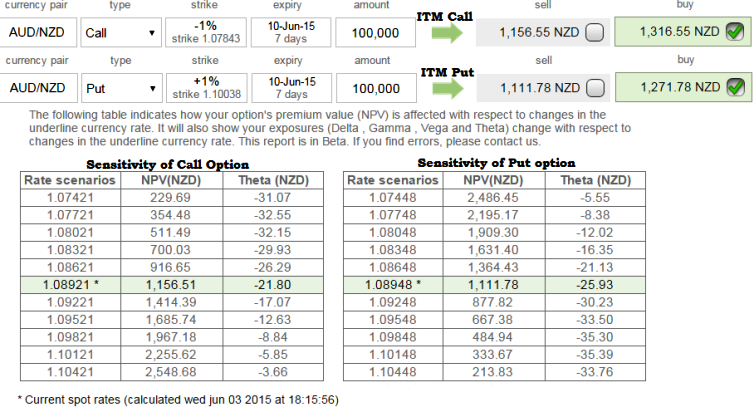Screen dimensions: 754x407
Task: Tick the sell checkbox for 1,156.55 NZD
Action: tap(594, 33)
